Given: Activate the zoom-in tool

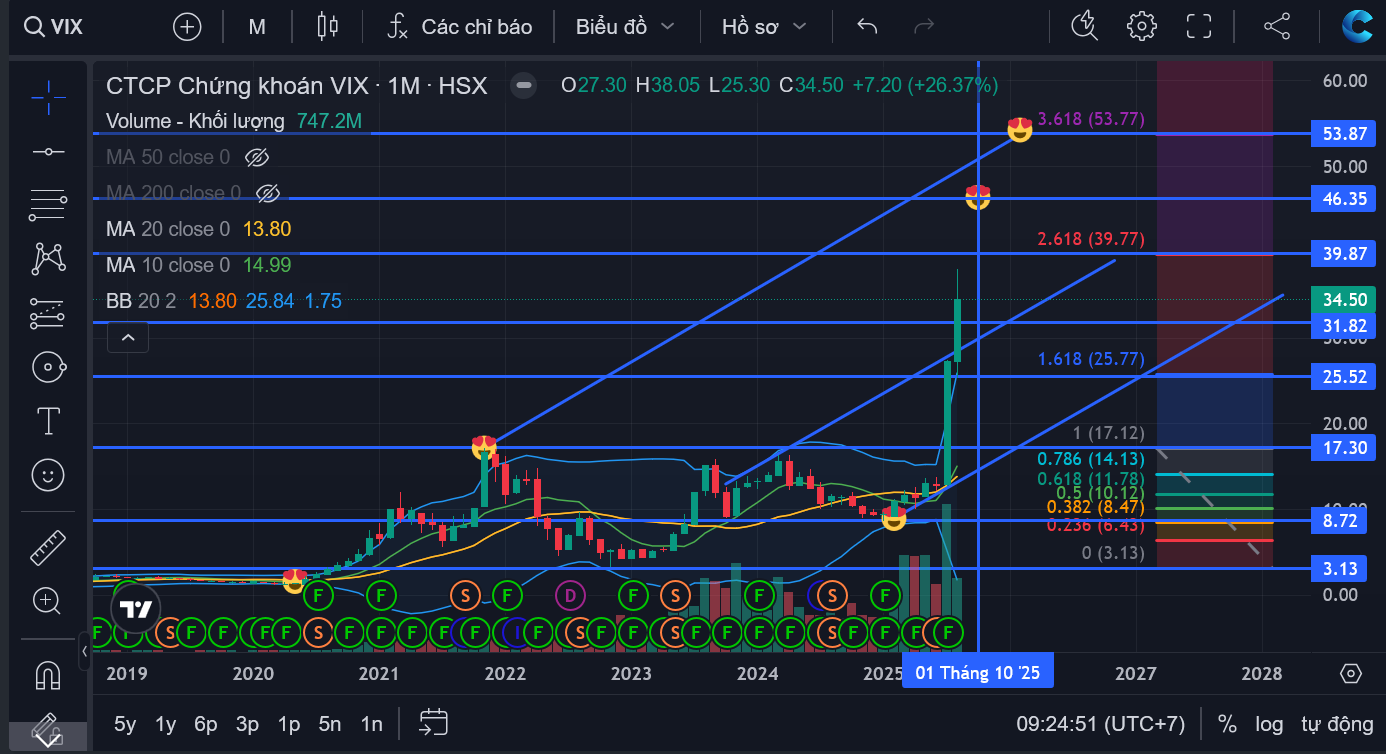Looking at the screenshot, I should click(48, 601).
